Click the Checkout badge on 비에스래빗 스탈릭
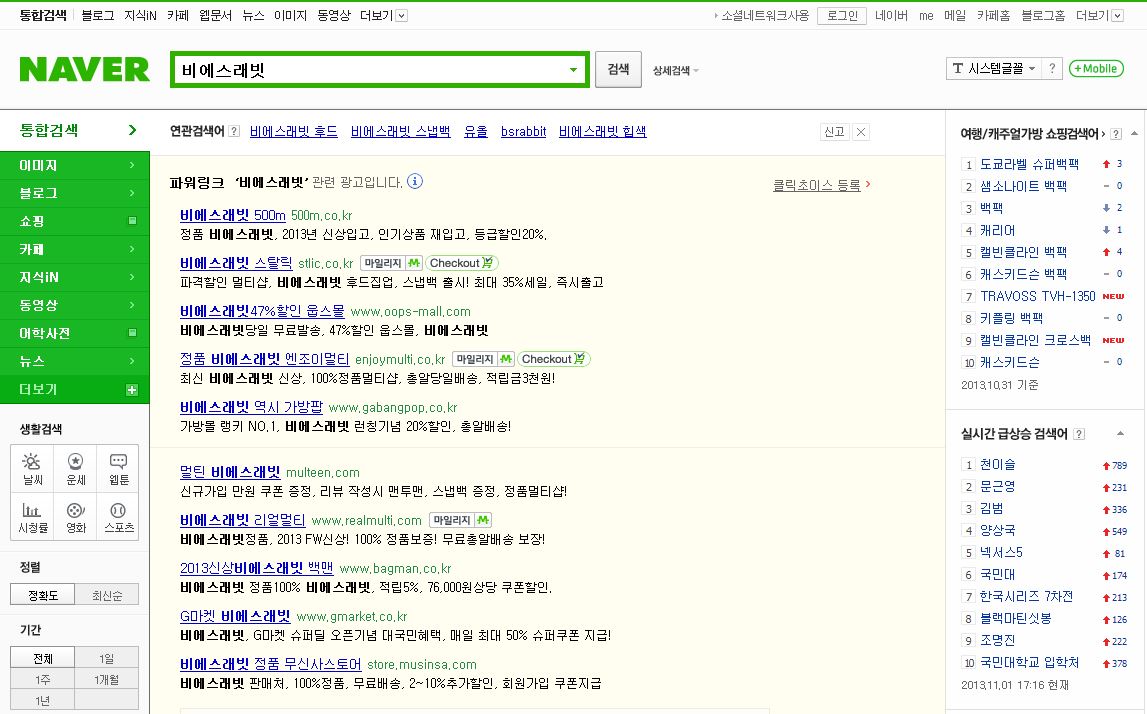The width and height of the screenshot is (1147, 714). pyautogui.click(x=461, y=263)
